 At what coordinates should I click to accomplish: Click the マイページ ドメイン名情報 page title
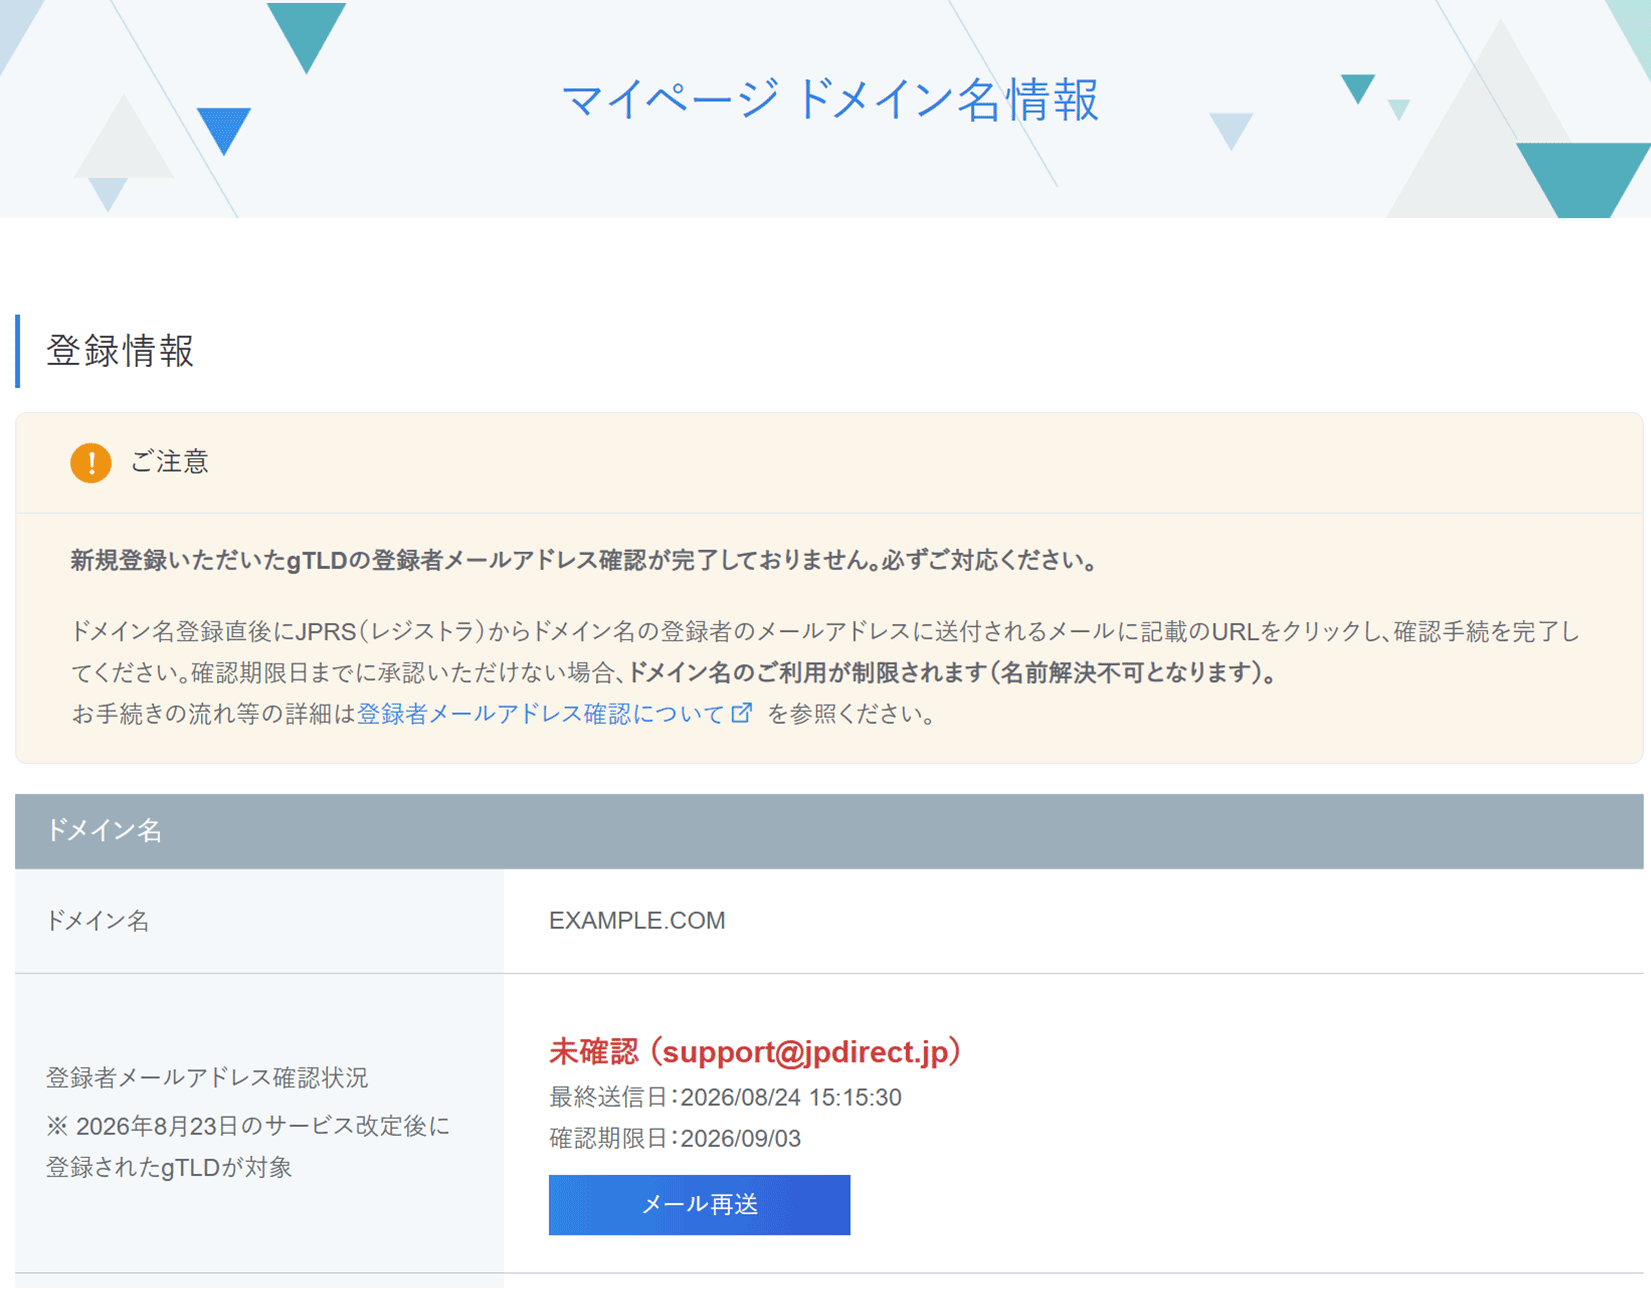point(830,100)
